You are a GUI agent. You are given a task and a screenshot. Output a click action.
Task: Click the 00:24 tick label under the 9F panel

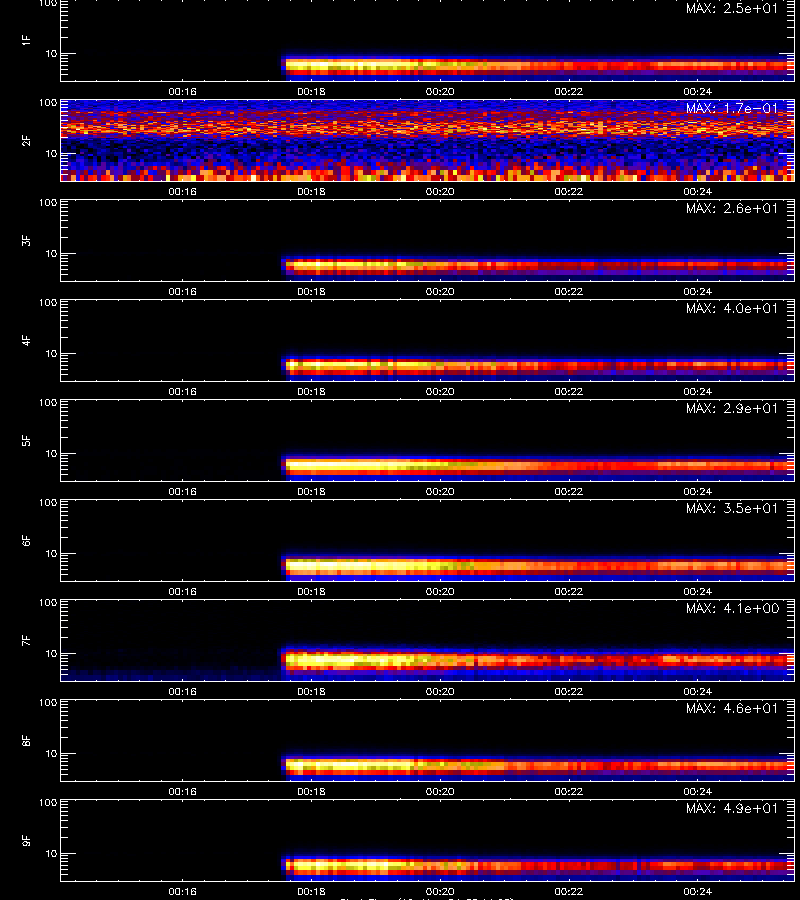[697, 891]
